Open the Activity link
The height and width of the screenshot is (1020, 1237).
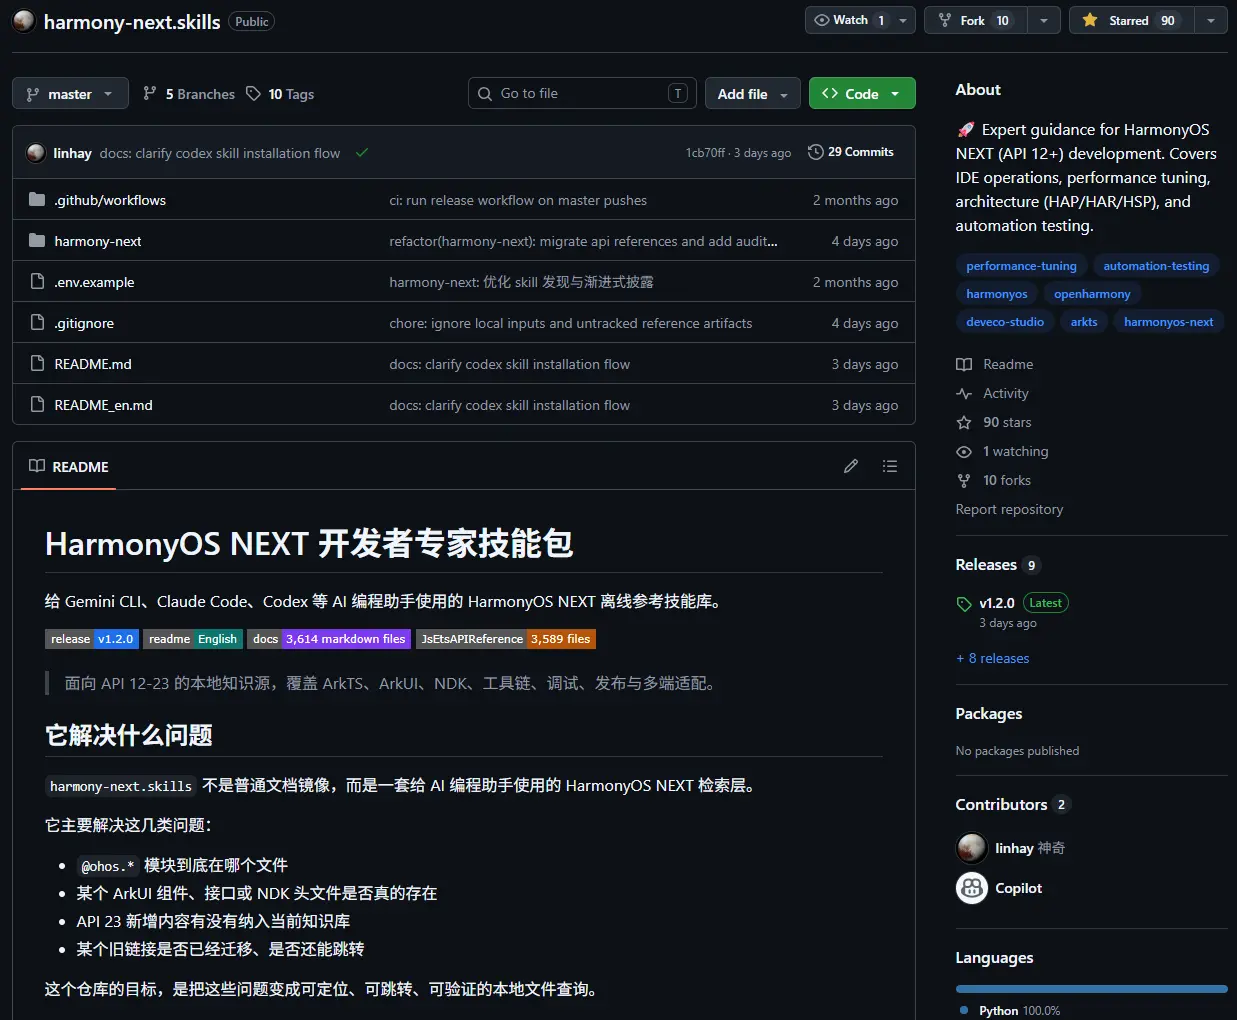click(992, 393)
